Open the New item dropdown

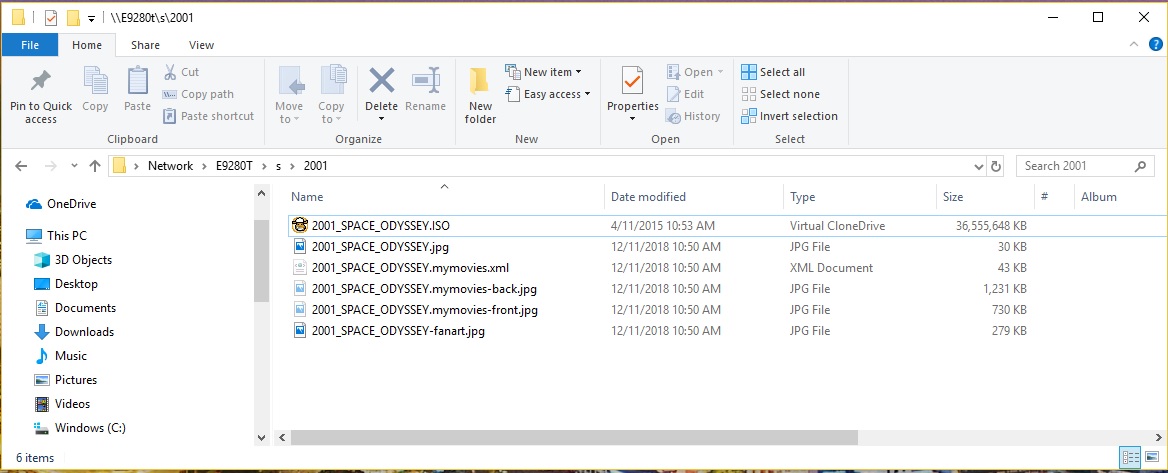[x=544, y=72]
